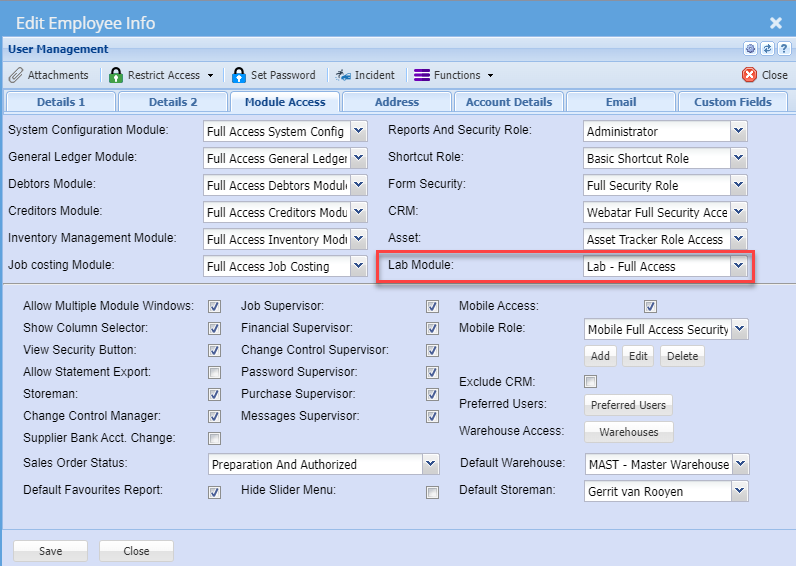
Task: Click the Warehouses button
Action: point(628,432)
